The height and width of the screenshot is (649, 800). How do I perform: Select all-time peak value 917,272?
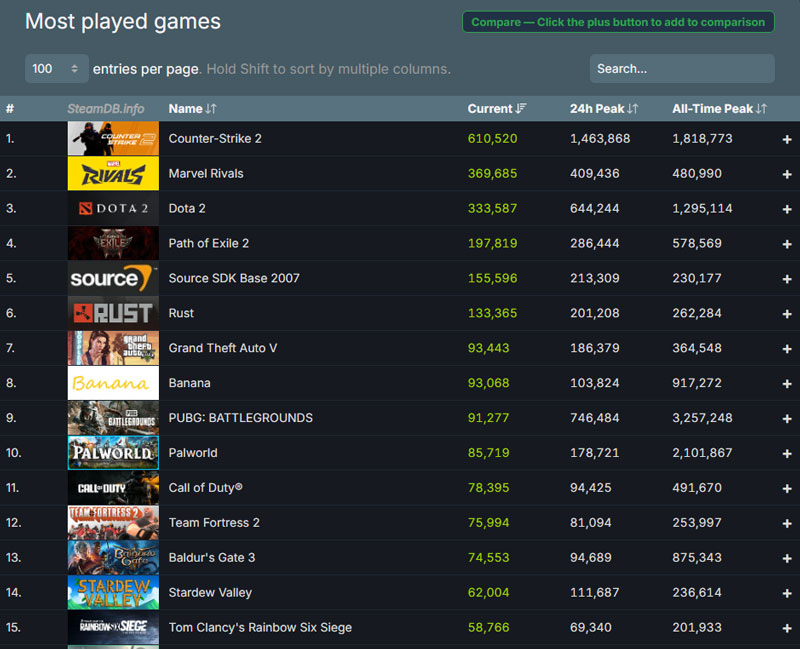pos(696,383)
